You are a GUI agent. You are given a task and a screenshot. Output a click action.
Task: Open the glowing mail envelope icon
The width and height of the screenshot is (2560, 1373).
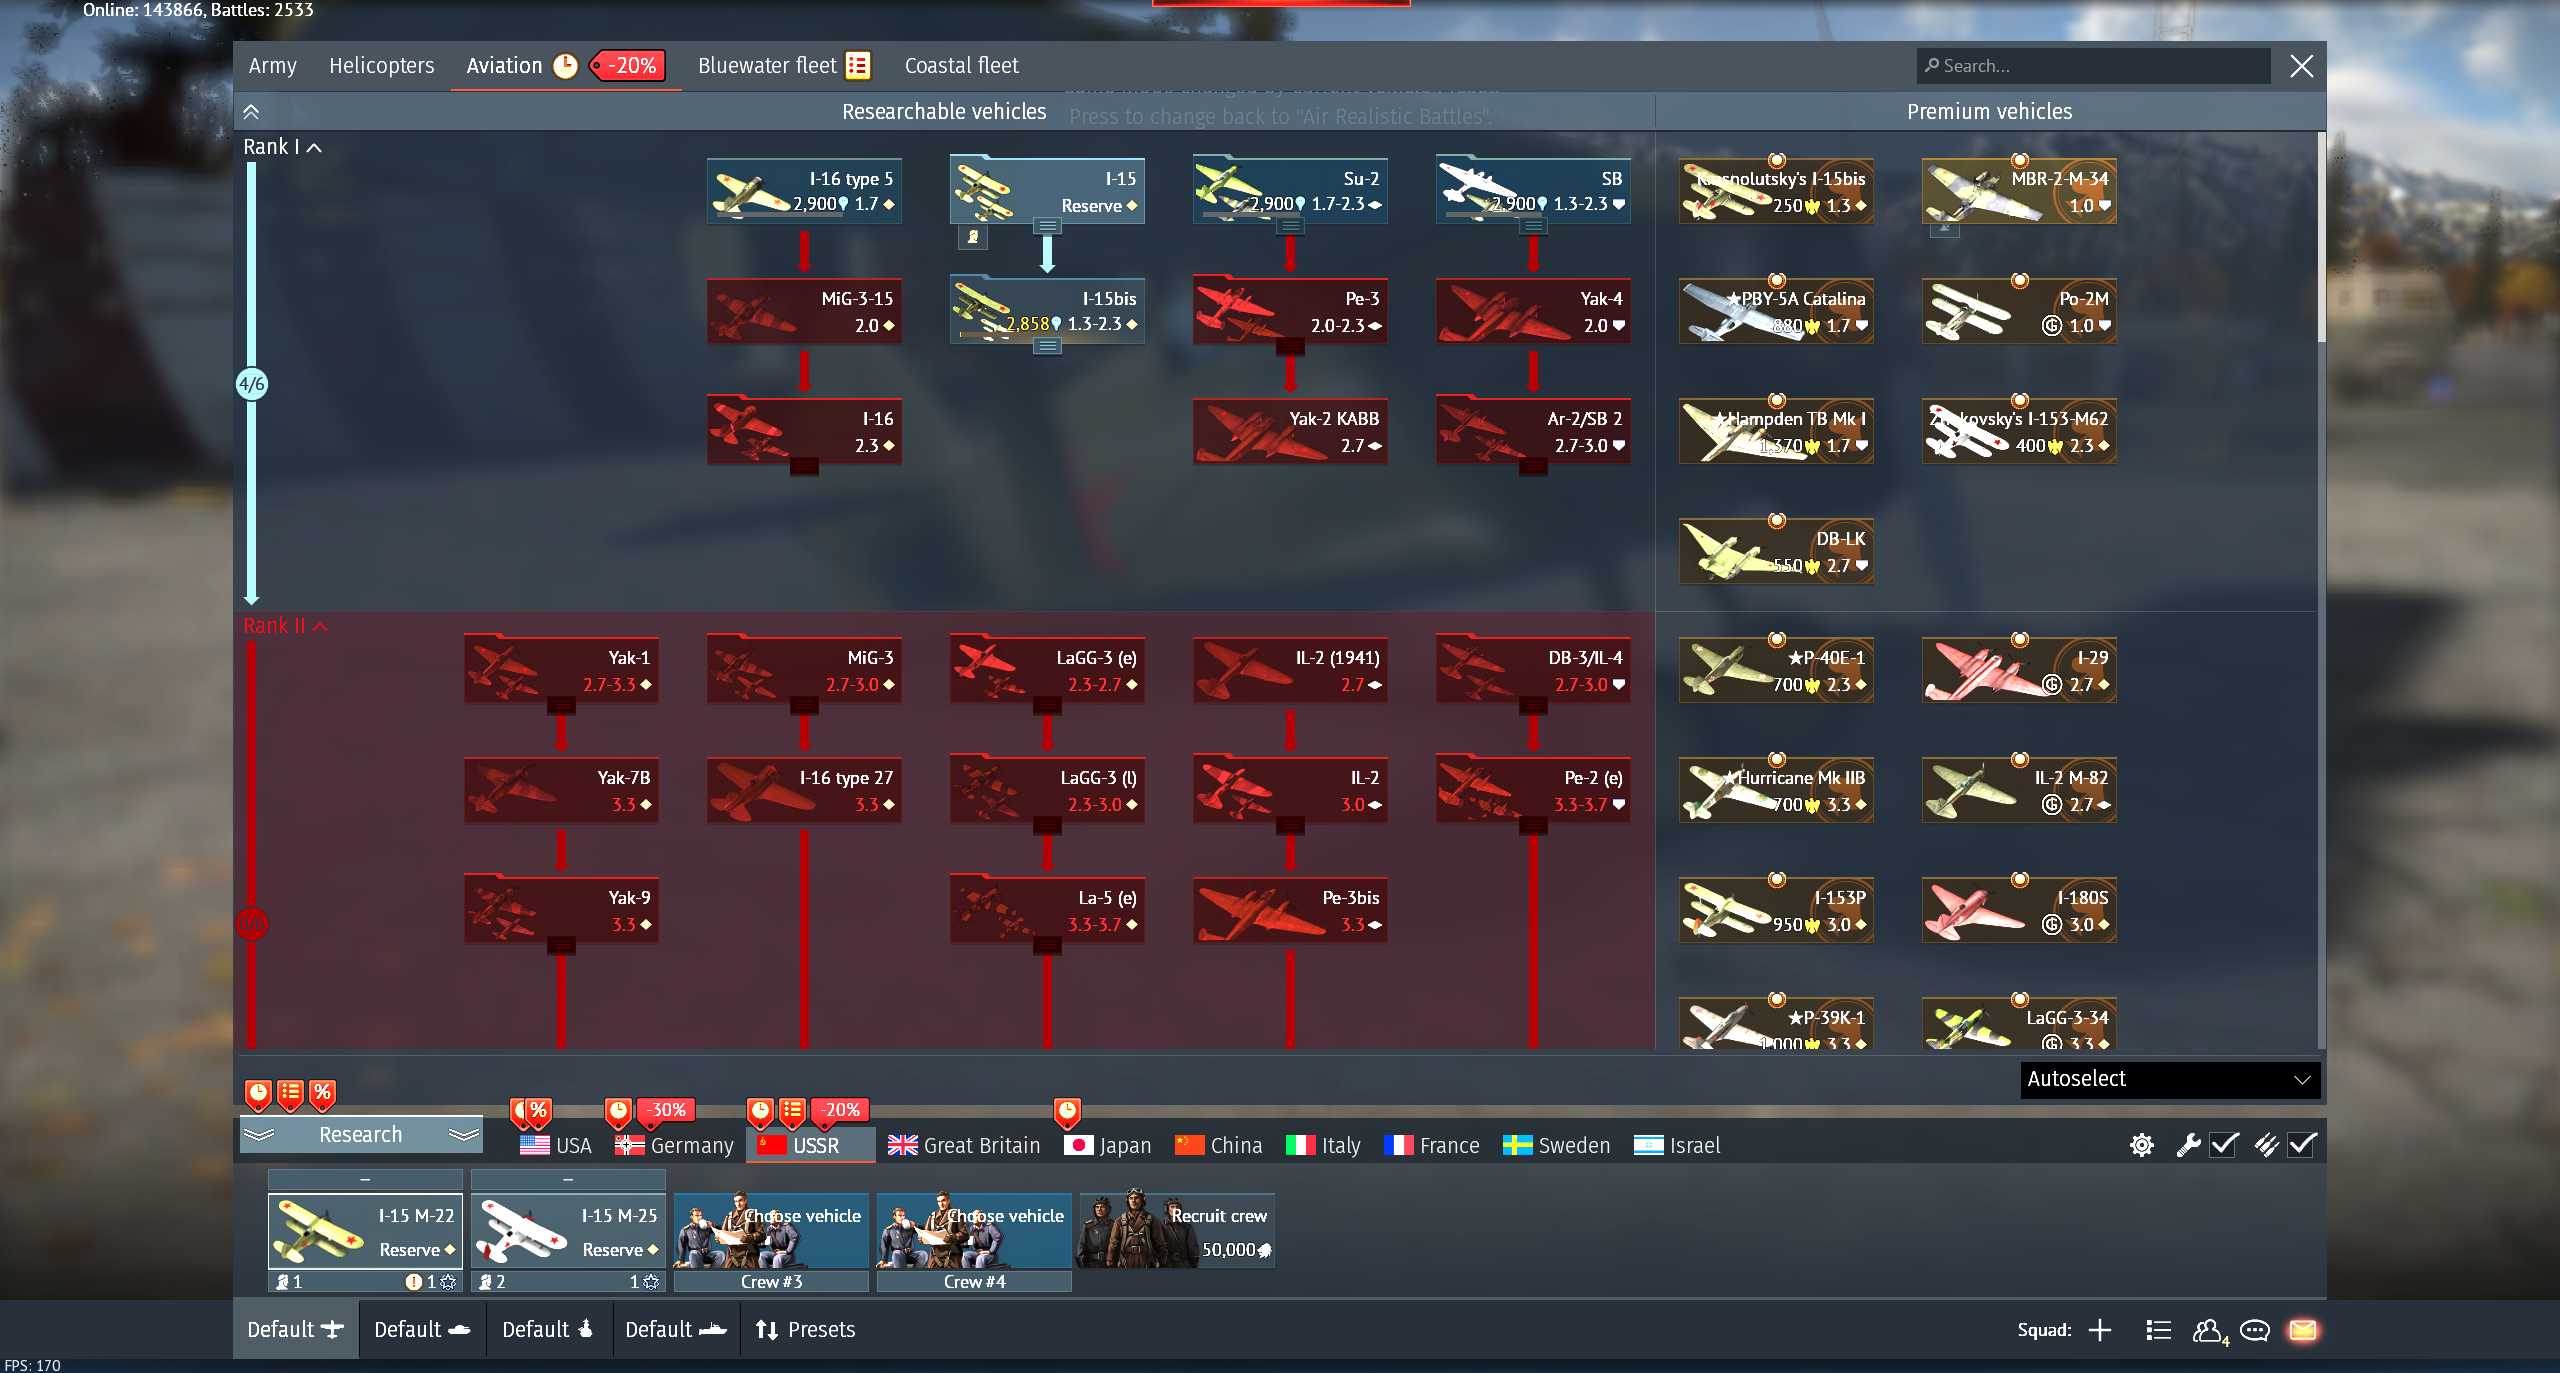(2303, 1330)
